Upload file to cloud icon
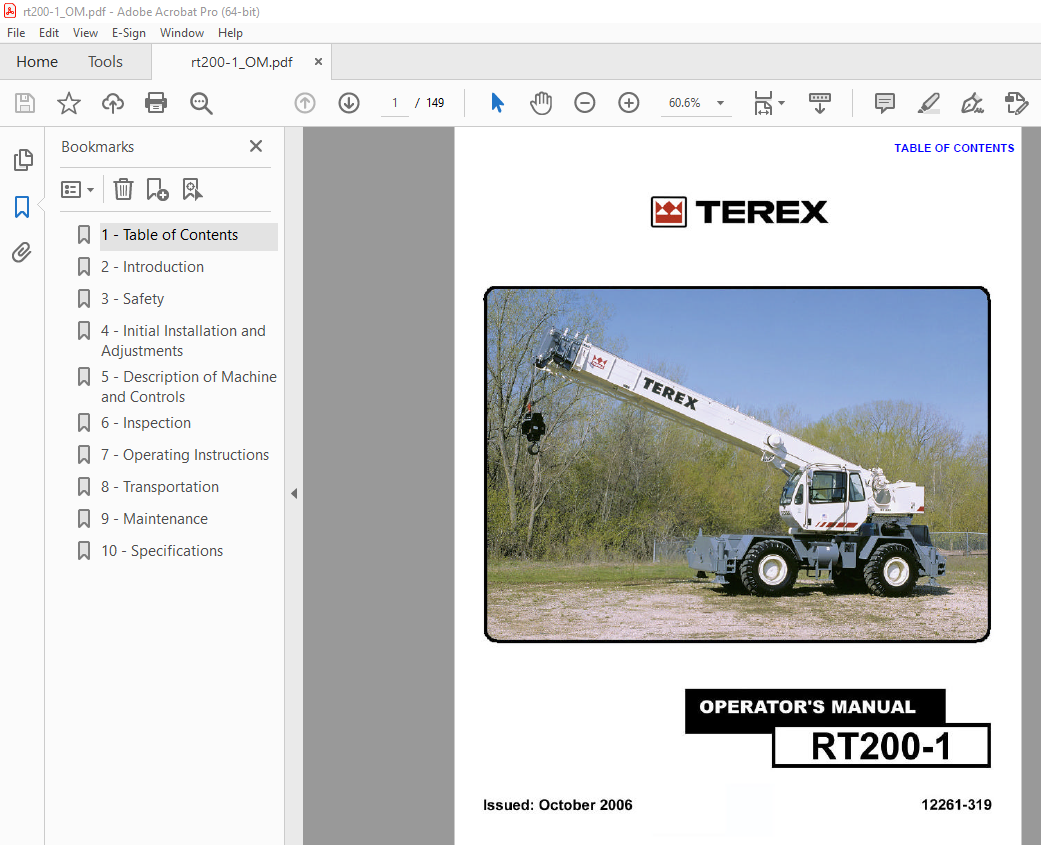The width and height of the screenshot is (1041, 845). 113,103
